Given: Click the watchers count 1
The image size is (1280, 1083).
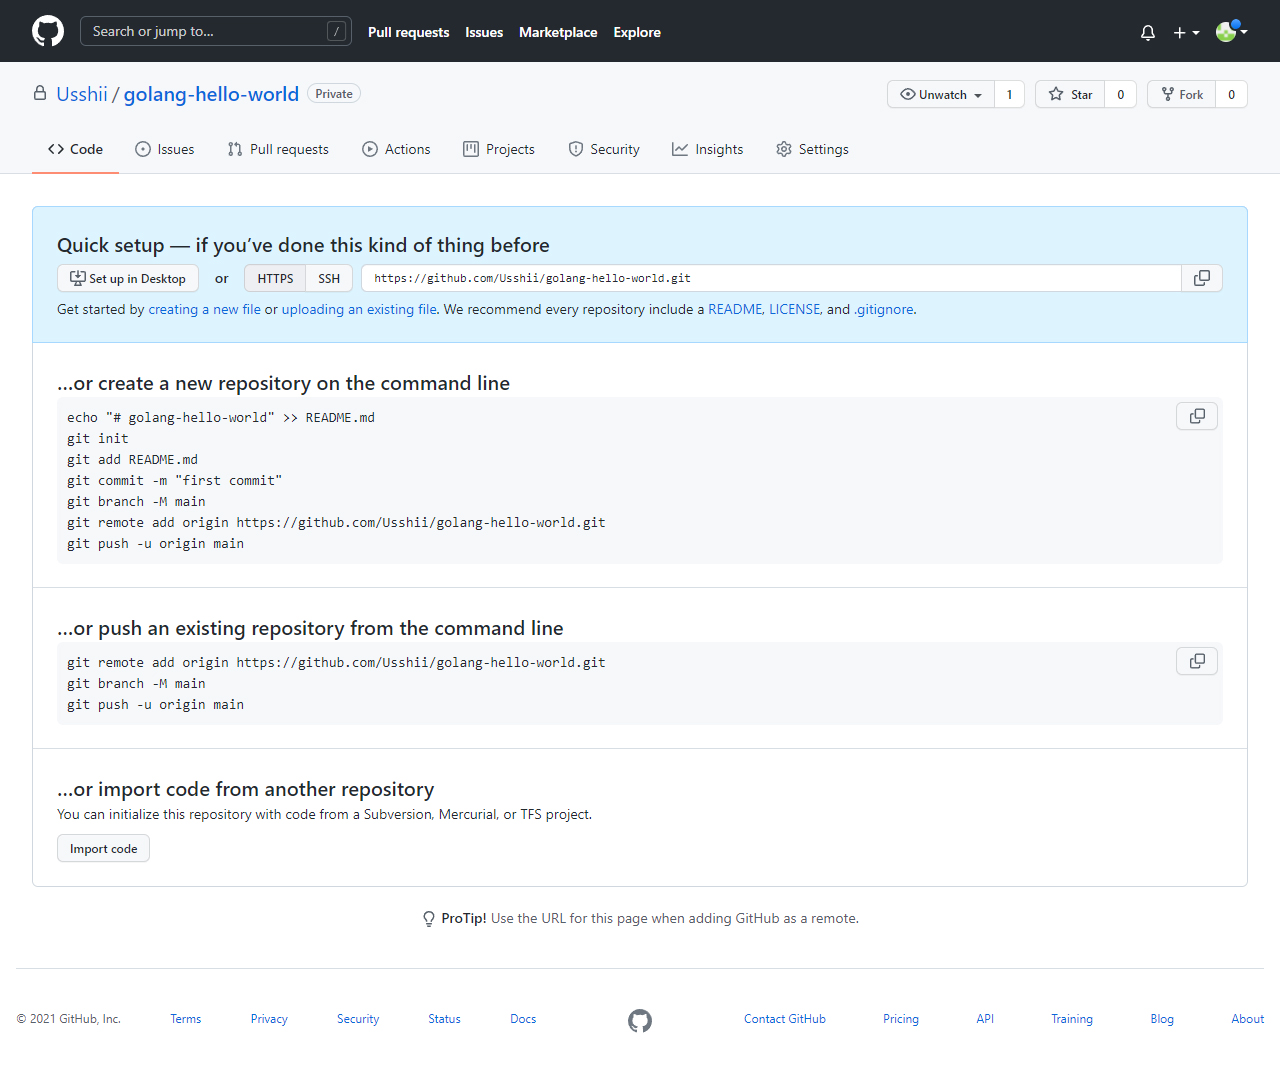Looking at the screenshot, I should 1010,94.
